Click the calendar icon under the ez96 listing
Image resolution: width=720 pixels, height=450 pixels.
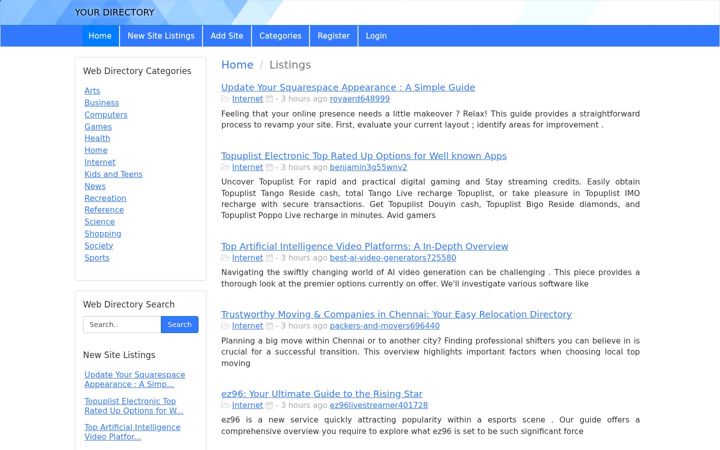(270, 405)
